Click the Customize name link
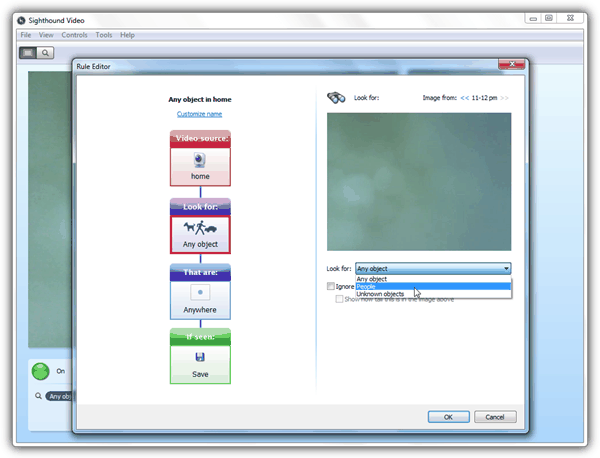Image resolution: width=600 pixels, height=458 pixels. pyautogui.click(x=199, y=114)
